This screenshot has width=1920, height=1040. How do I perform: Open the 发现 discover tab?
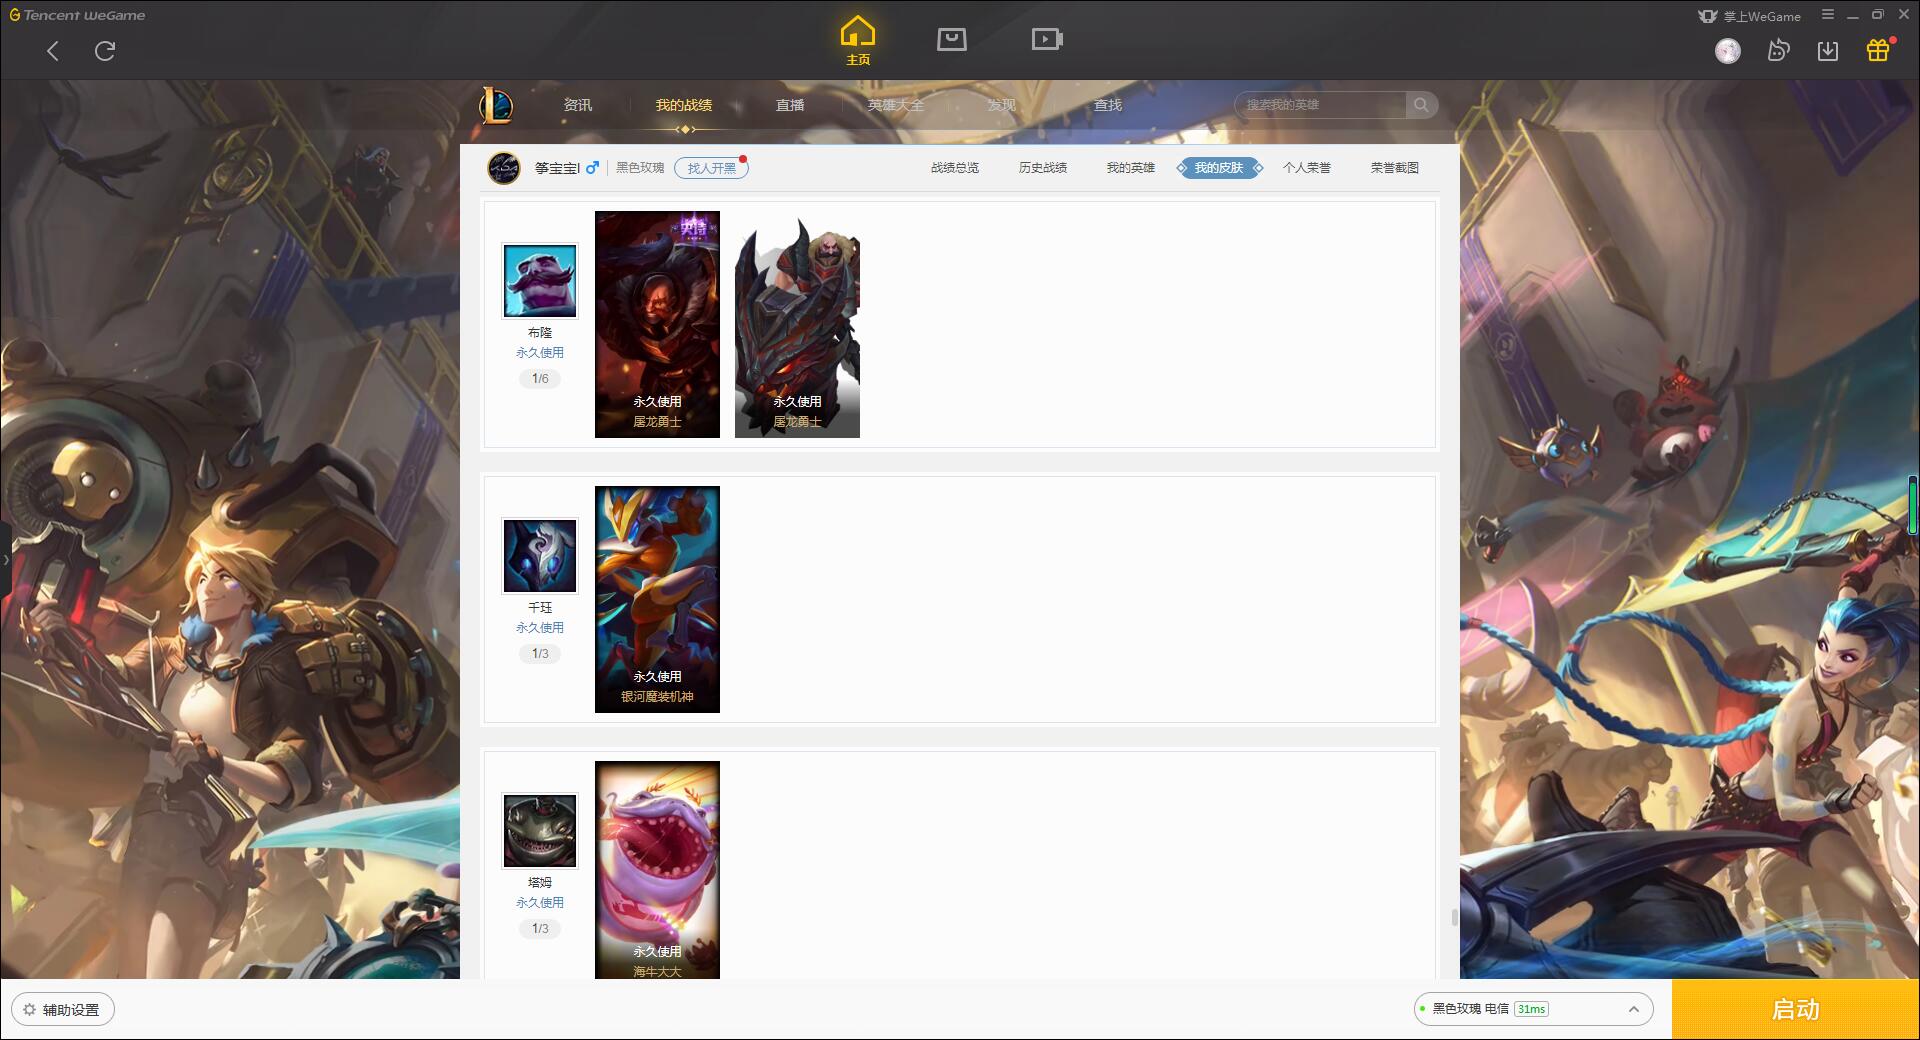(1002, 105)
